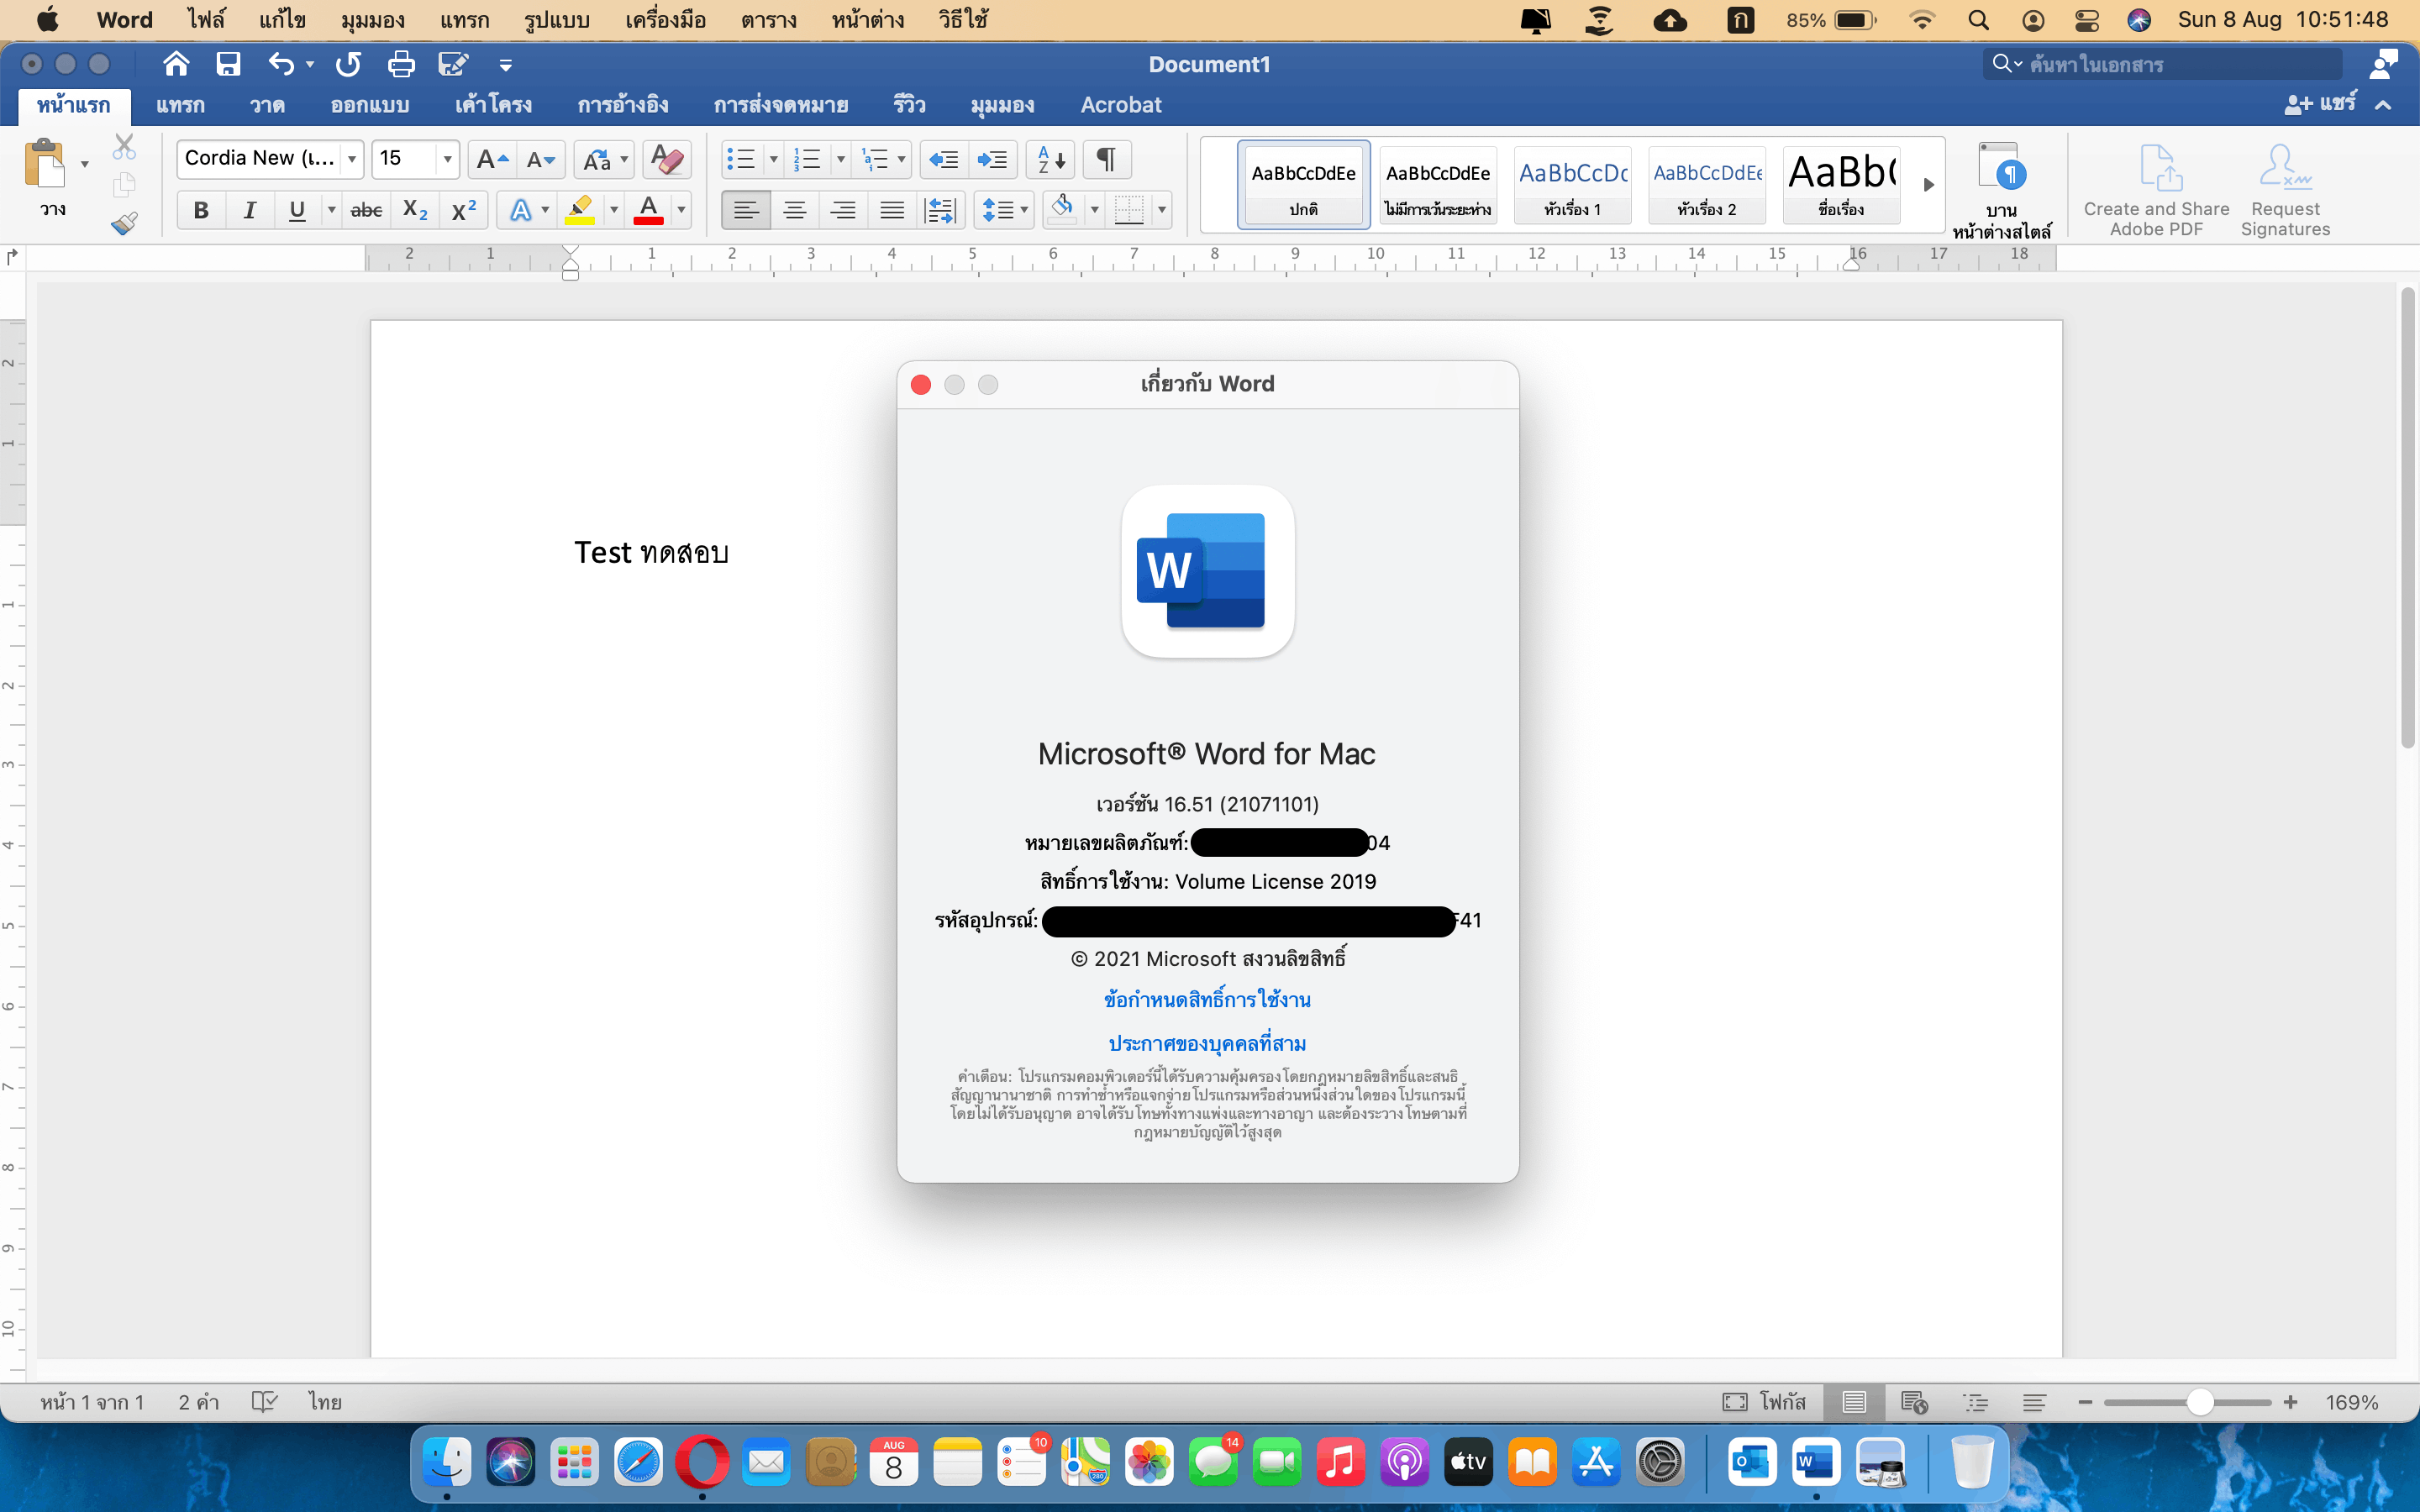Toggle Bold formatting
This screenshot has width=2420, height=1512.
click(201, 210)
